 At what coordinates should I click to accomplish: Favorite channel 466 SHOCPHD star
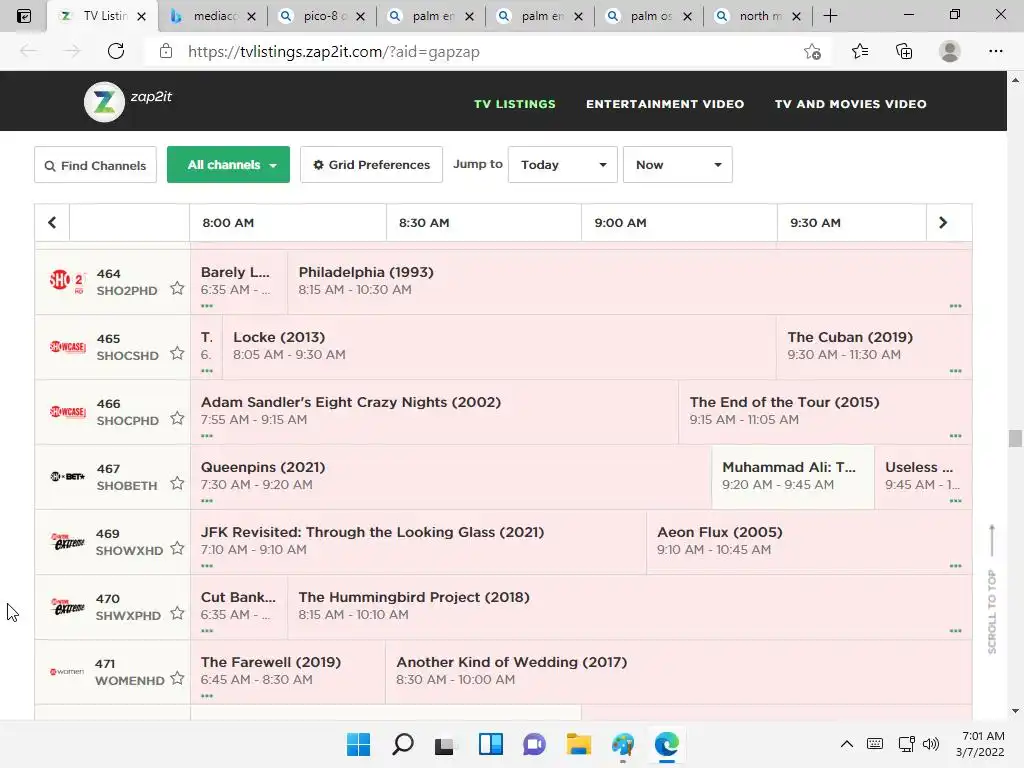(x=177, y=418)
